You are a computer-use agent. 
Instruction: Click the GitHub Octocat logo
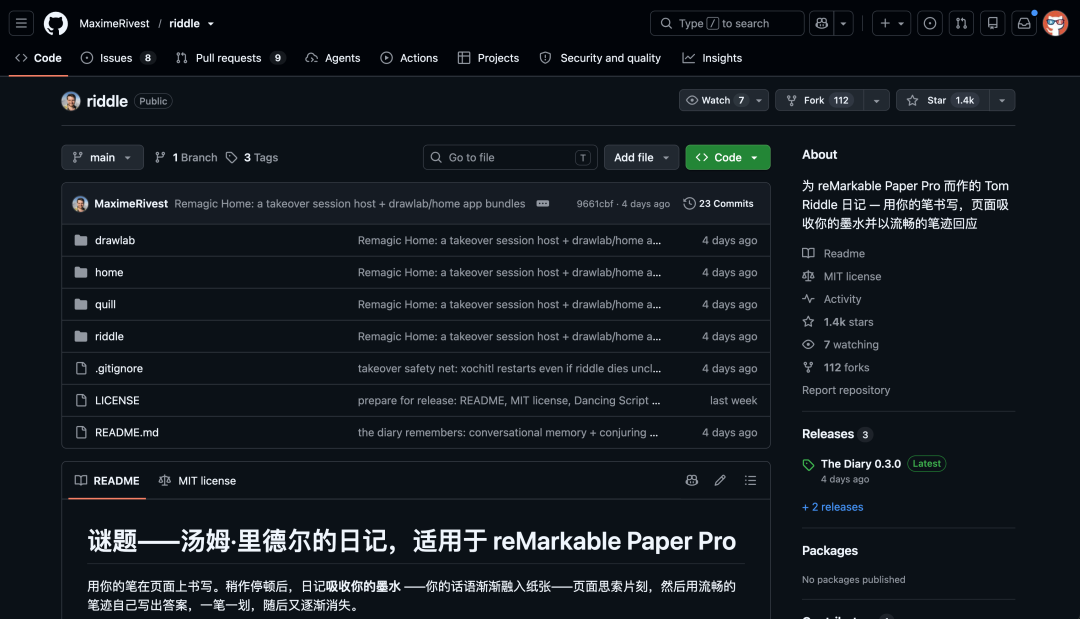56,23
